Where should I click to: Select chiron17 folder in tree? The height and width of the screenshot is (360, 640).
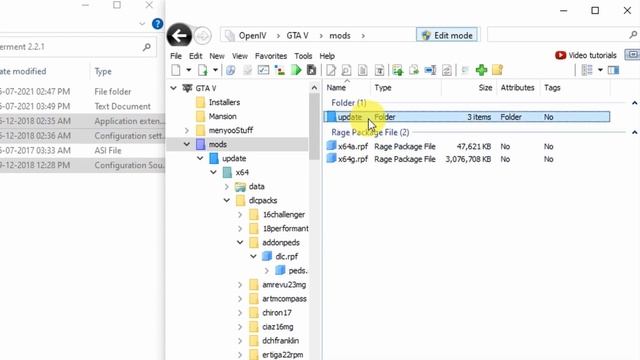point(277,313)
